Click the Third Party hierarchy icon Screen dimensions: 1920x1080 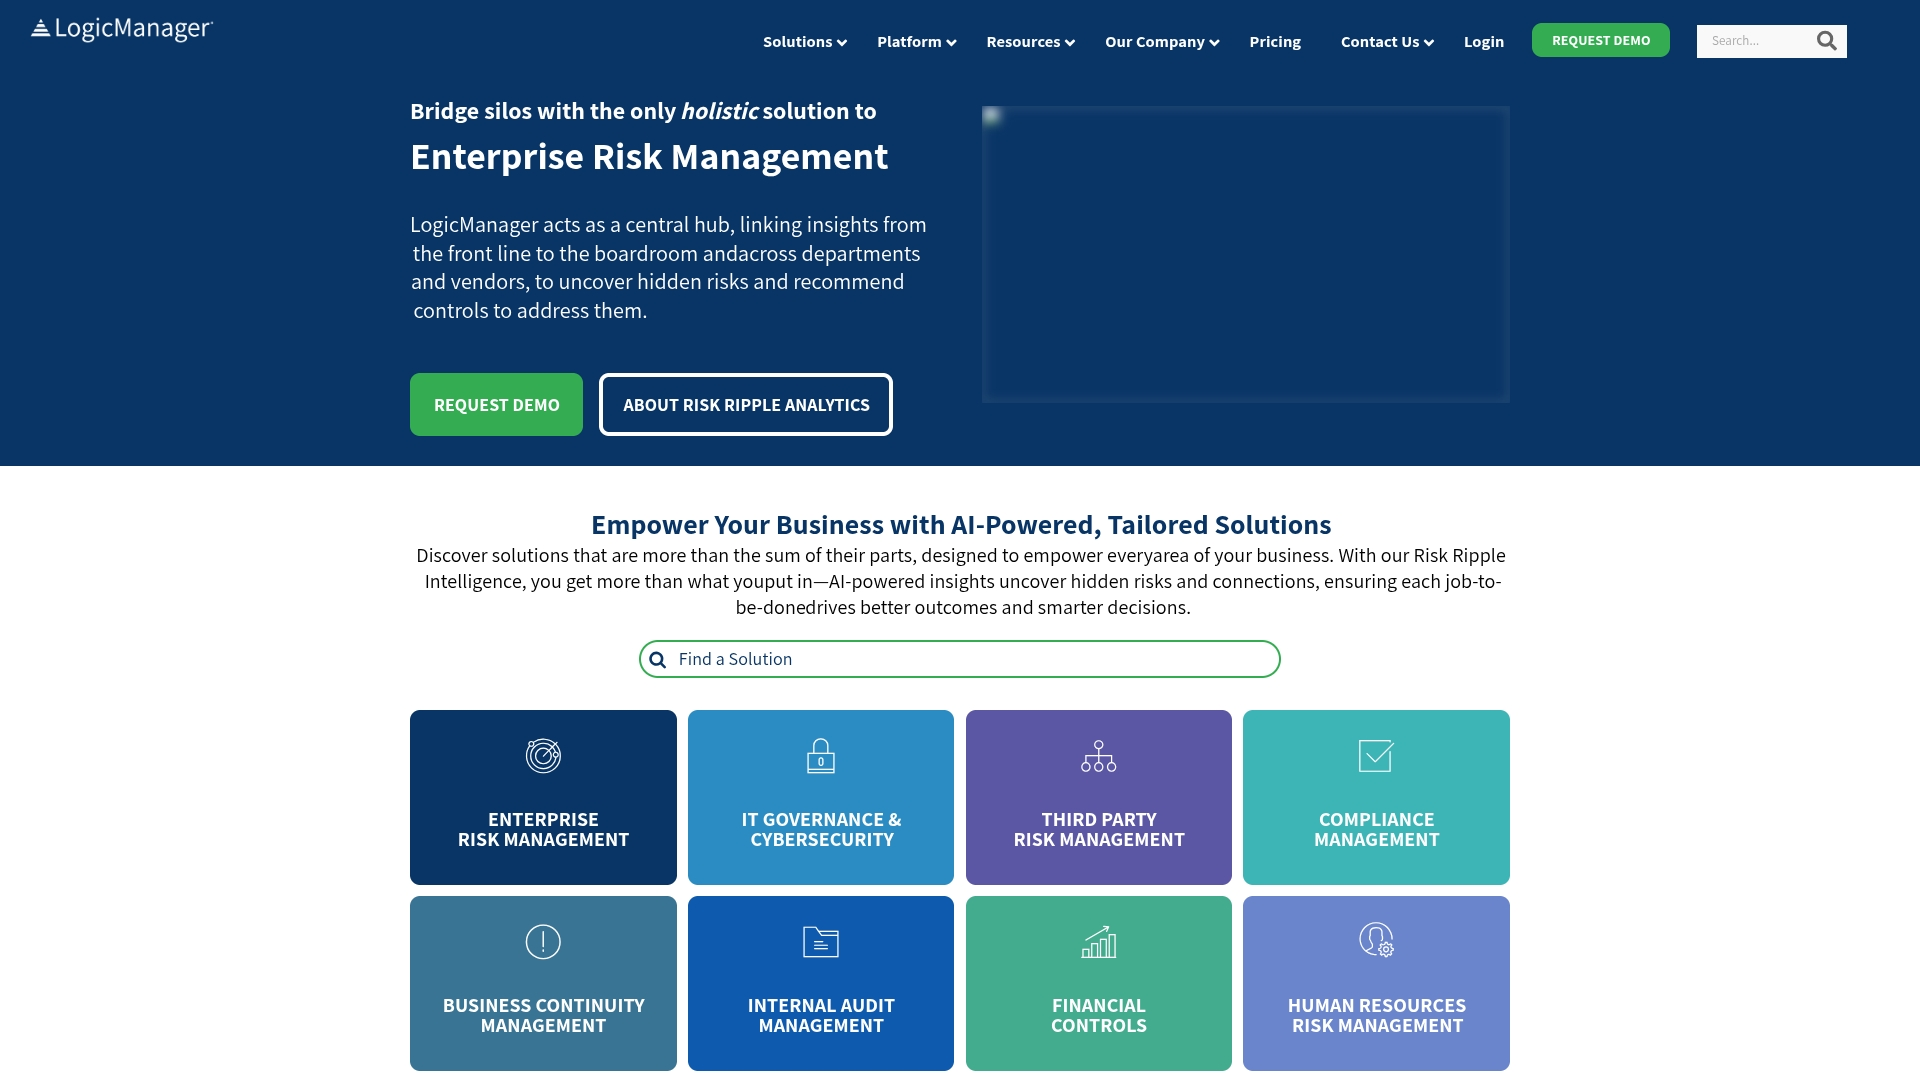1098,756
